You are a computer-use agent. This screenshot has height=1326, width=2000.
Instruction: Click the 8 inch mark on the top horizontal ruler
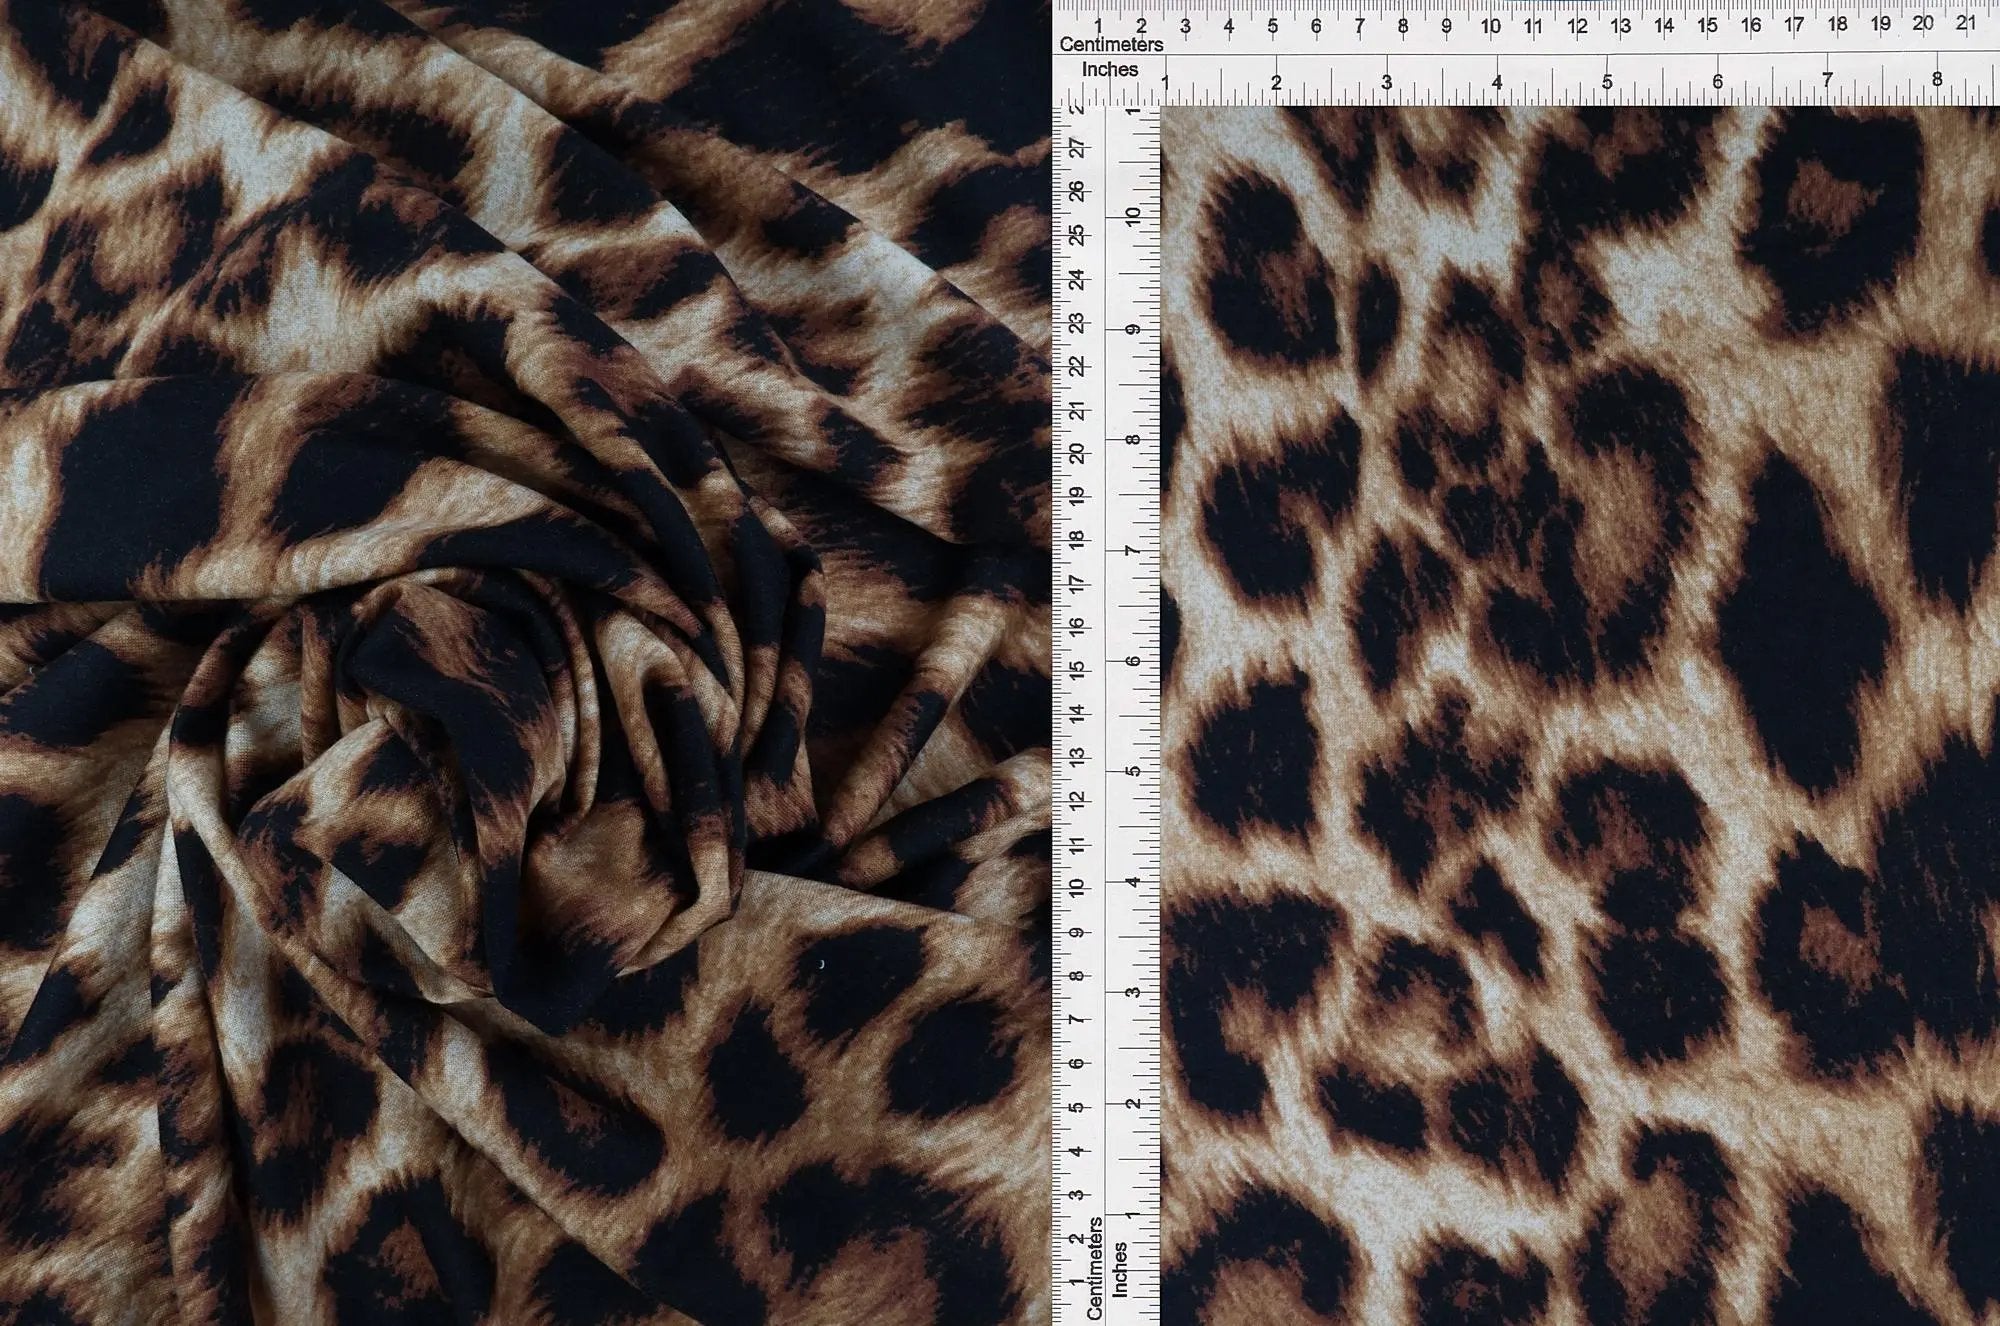pyautogui.click(x=1937, y=79)
